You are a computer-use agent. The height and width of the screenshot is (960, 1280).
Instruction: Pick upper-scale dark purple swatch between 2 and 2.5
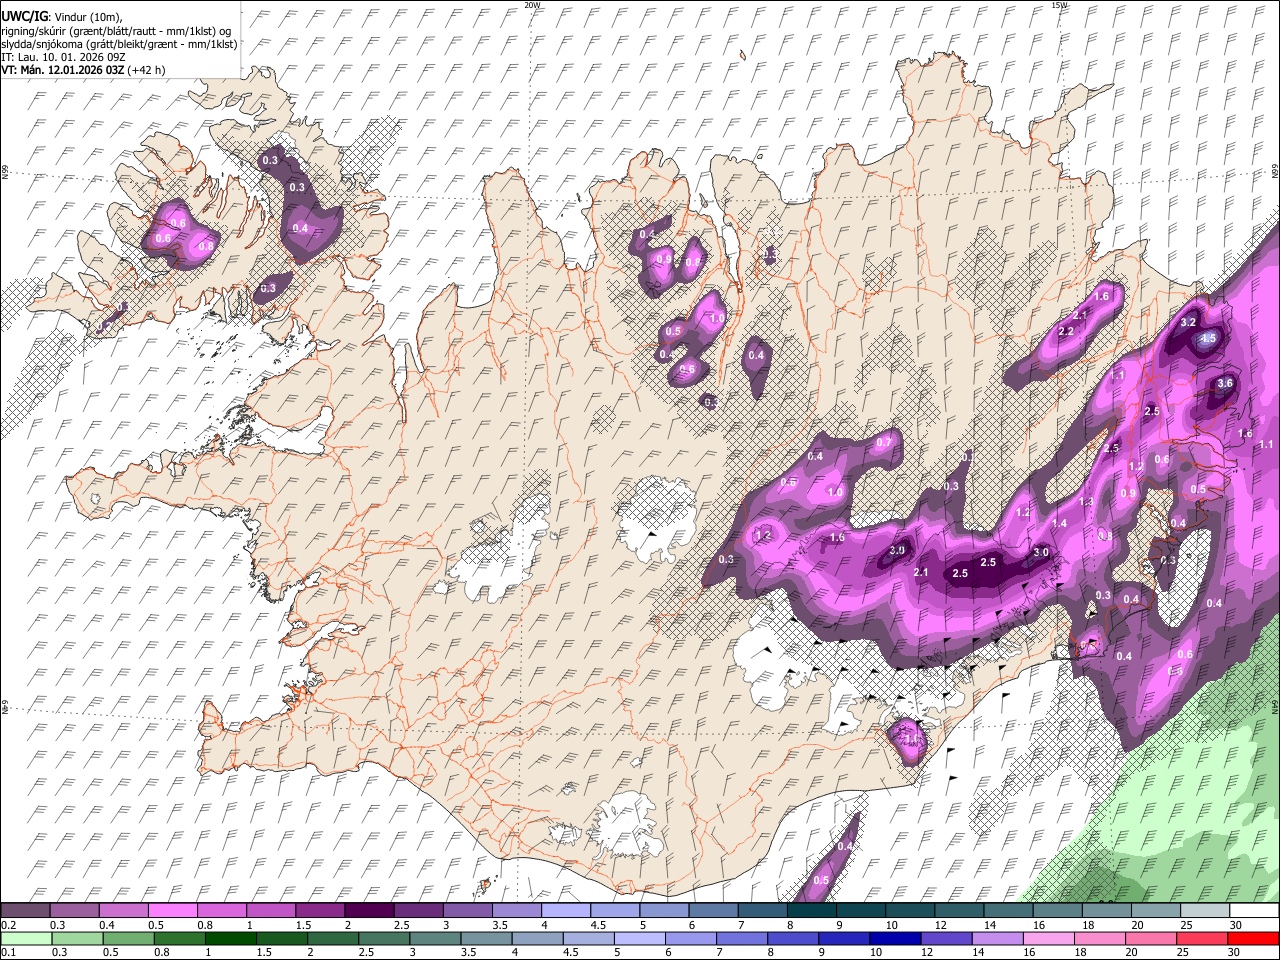tap(369, 910)
